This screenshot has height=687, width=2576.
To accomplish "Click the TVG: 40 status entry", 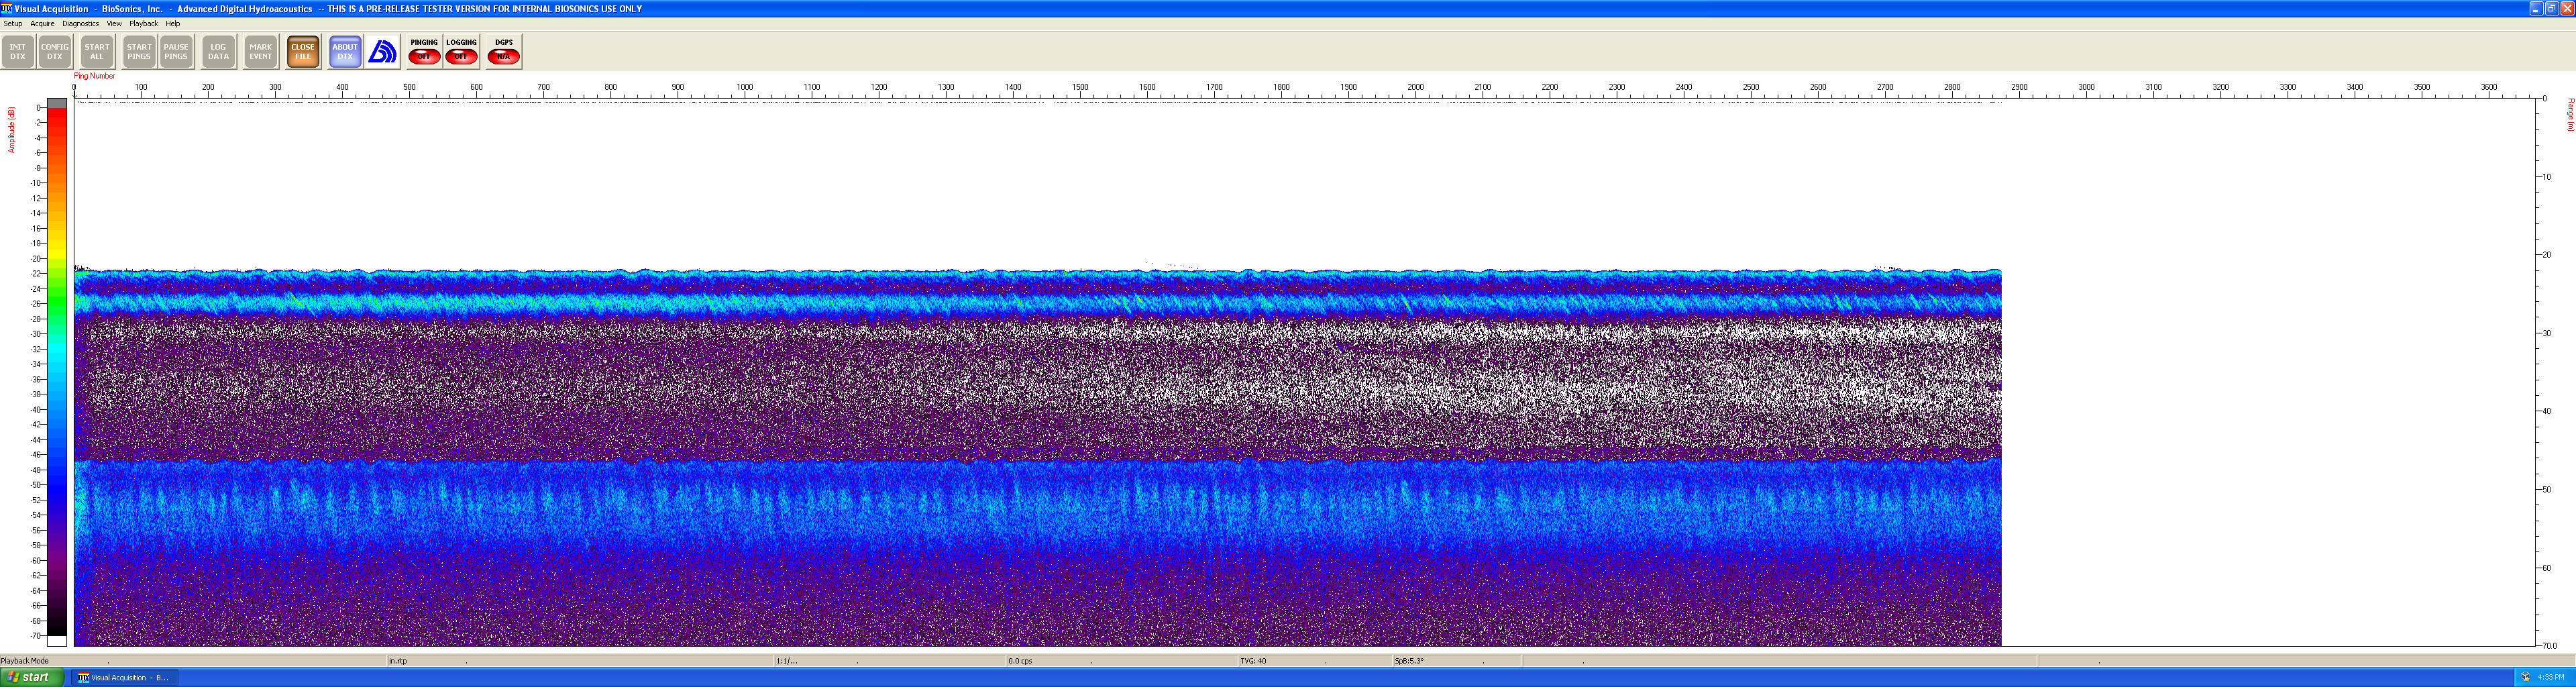I will pos(1253,661).
